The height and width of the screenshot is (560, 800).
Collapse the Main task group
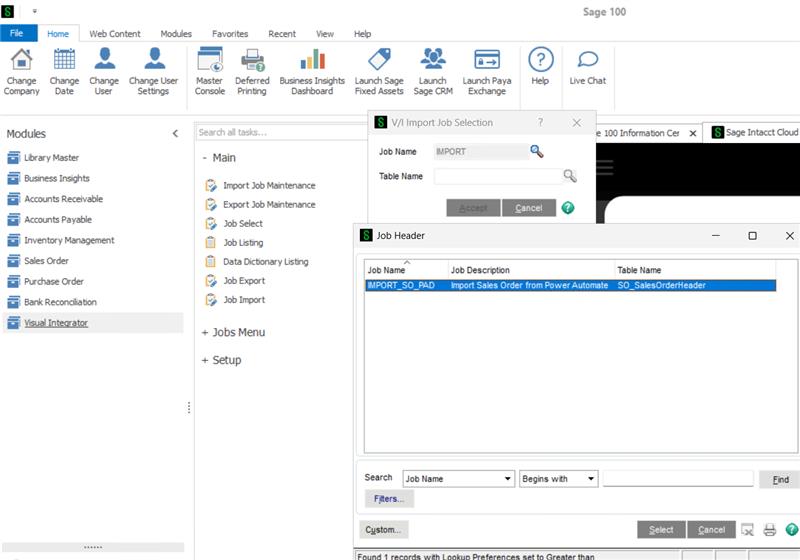coord(205,158)
